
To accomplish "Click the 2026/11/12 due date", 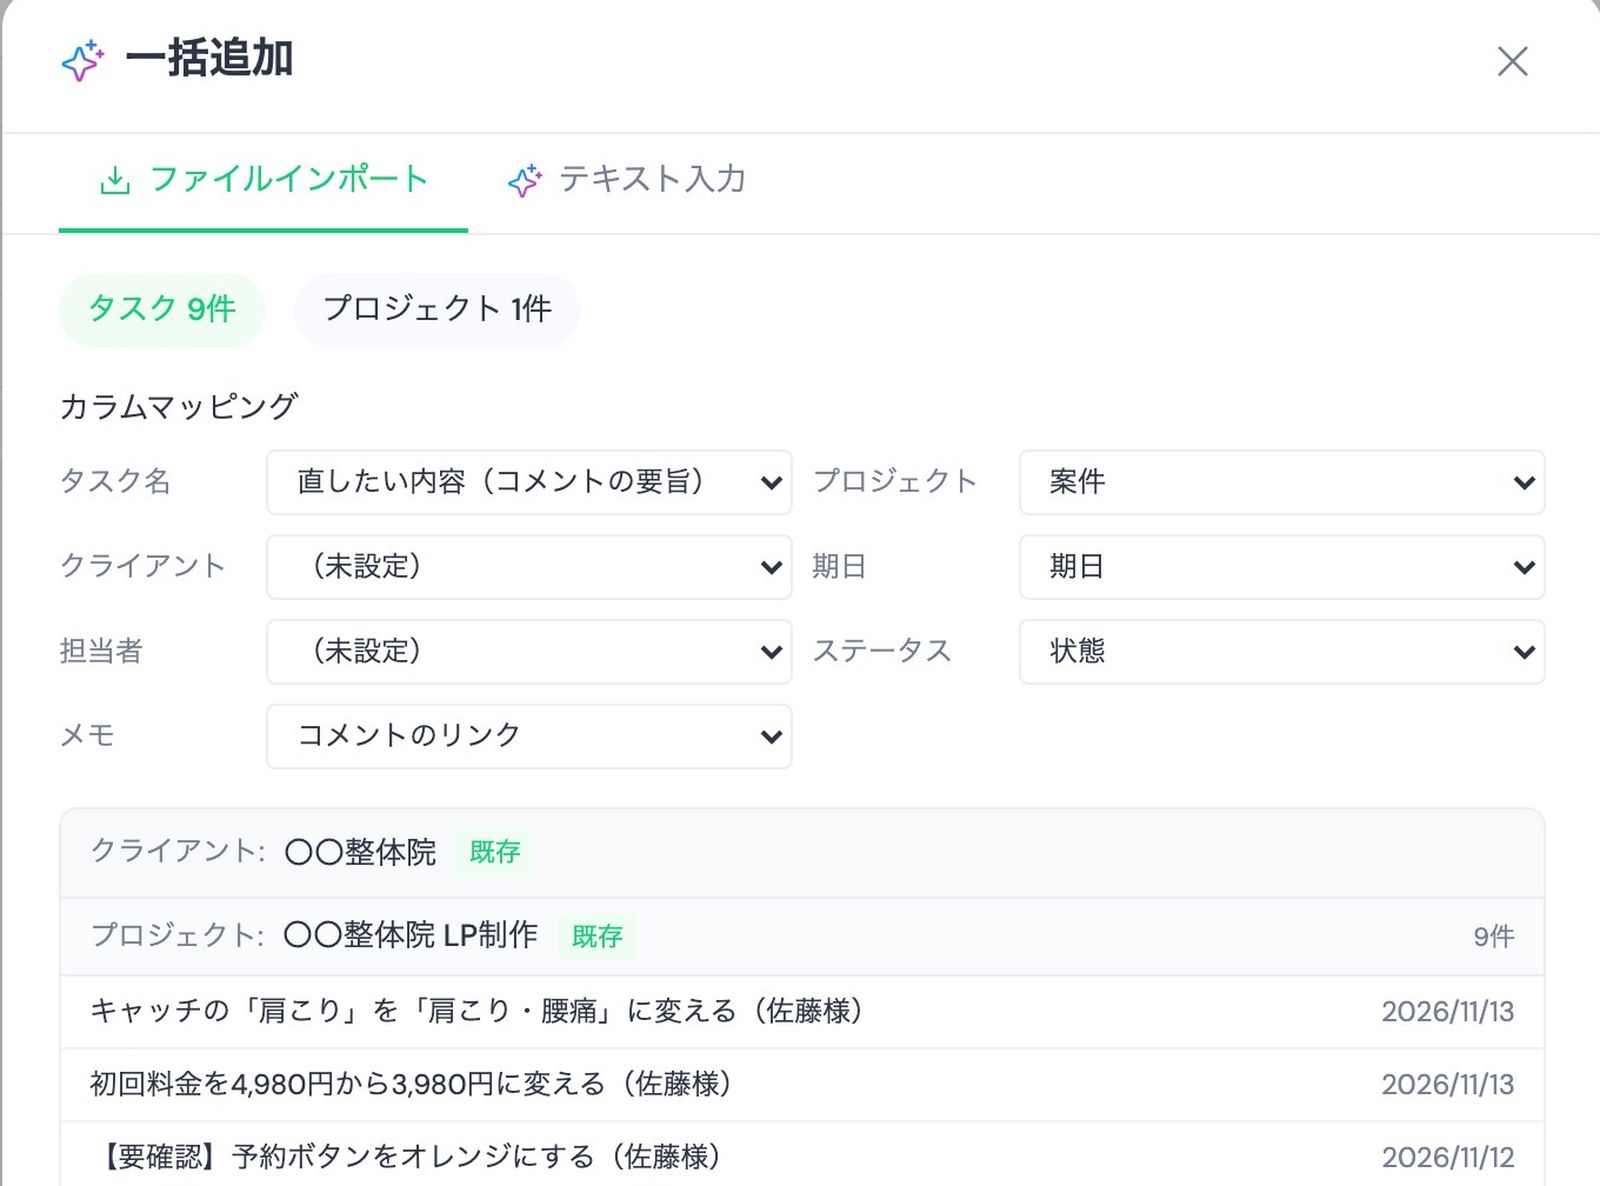I will tap(1448, 1157).
